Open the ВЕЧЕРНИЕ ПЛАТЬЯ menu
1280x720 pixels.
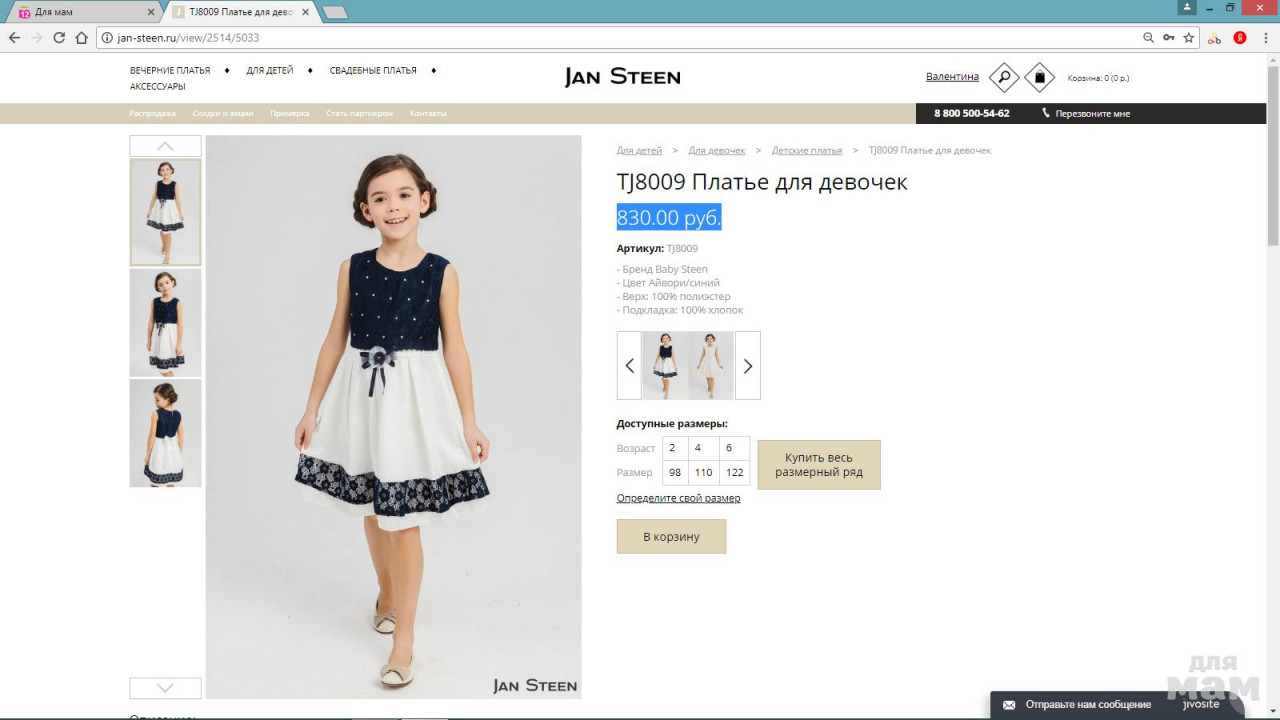click(170, 71)
